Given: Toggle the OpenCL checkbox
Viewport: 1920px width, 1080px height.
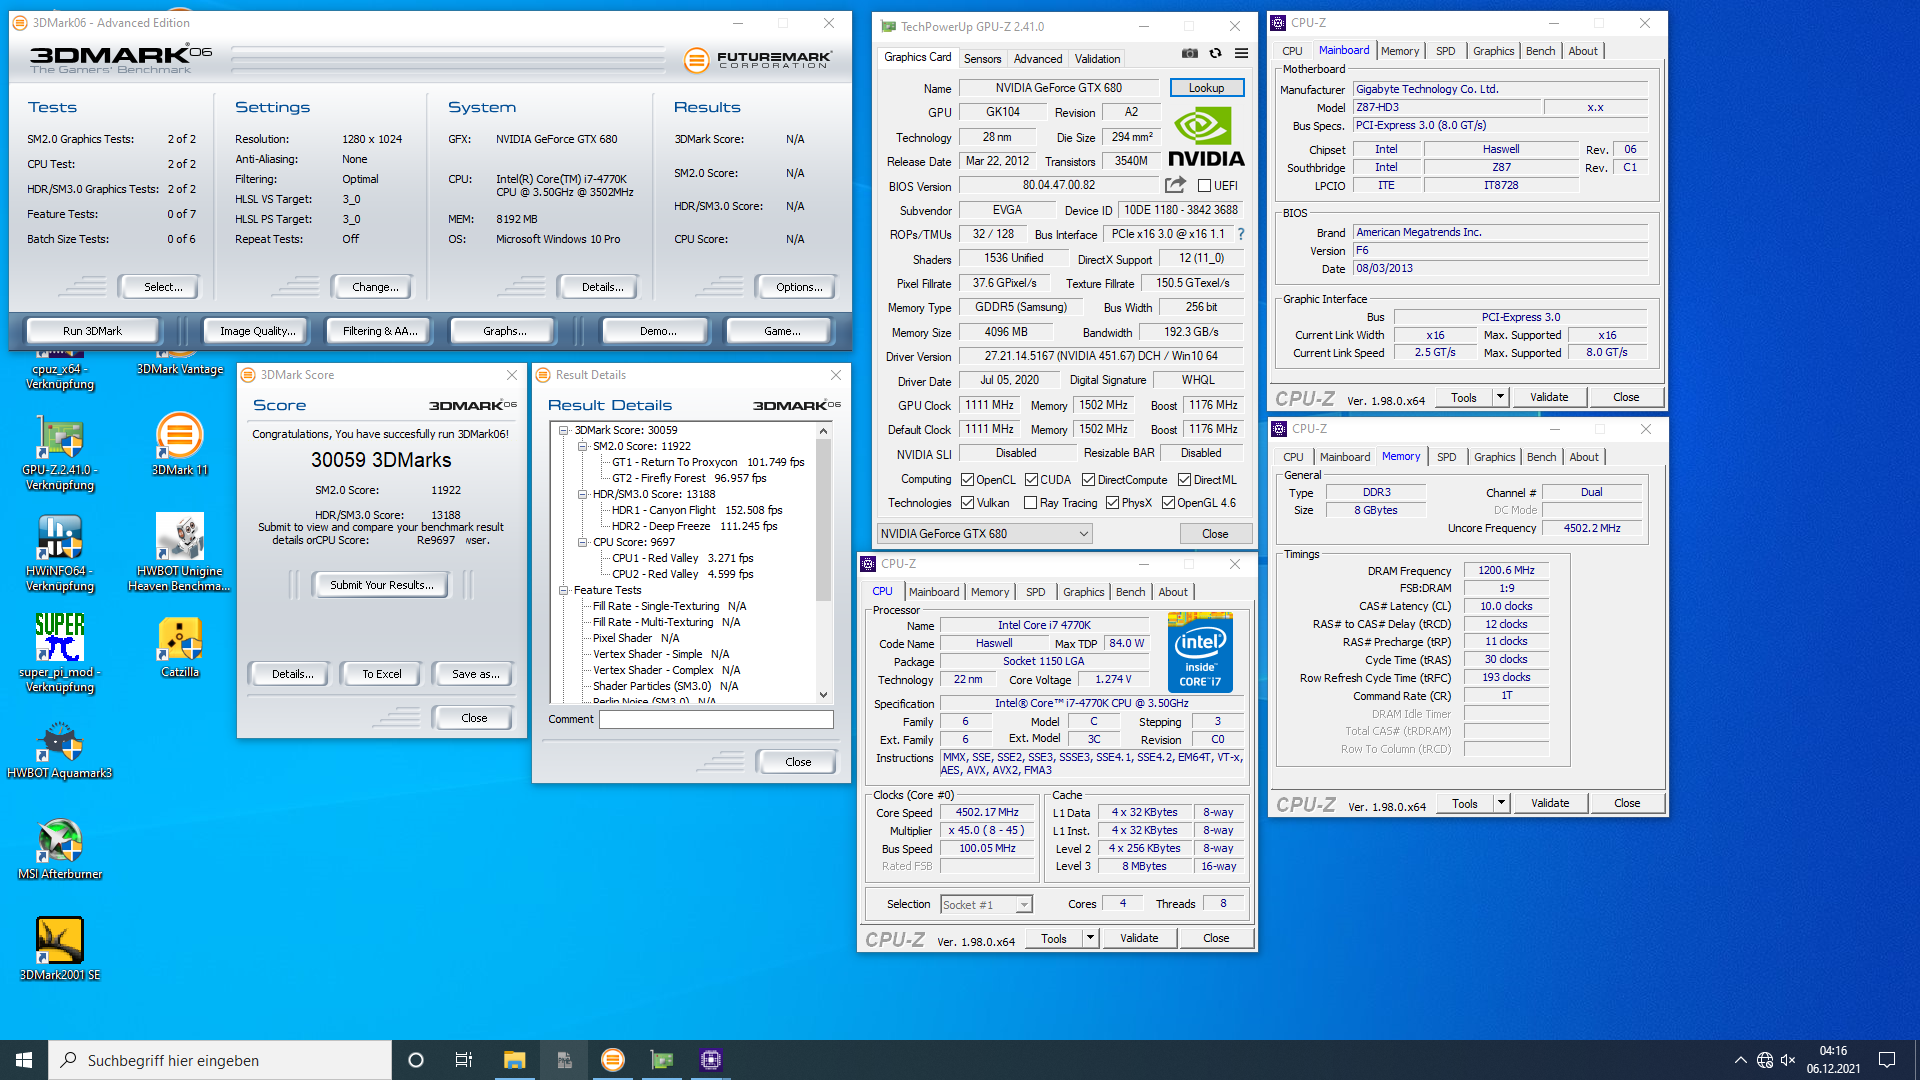Looking at the screenshot, I should pyautogui.click(x=967, y=480).
